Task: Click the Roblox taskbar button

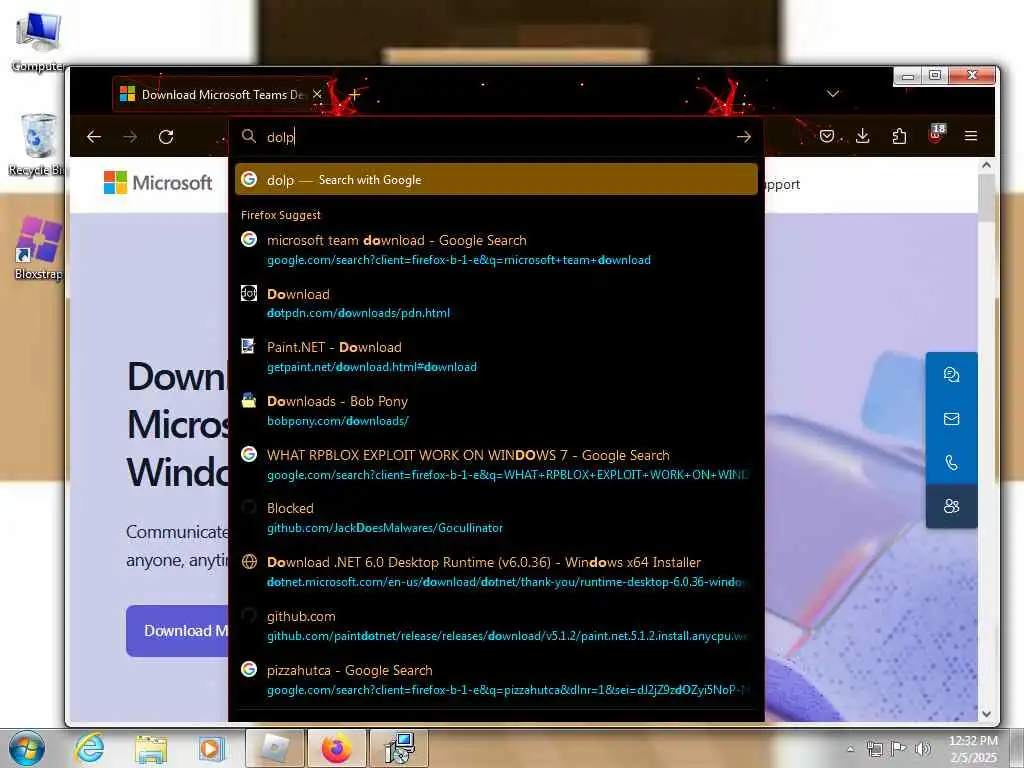Action: tap(275, 748)
